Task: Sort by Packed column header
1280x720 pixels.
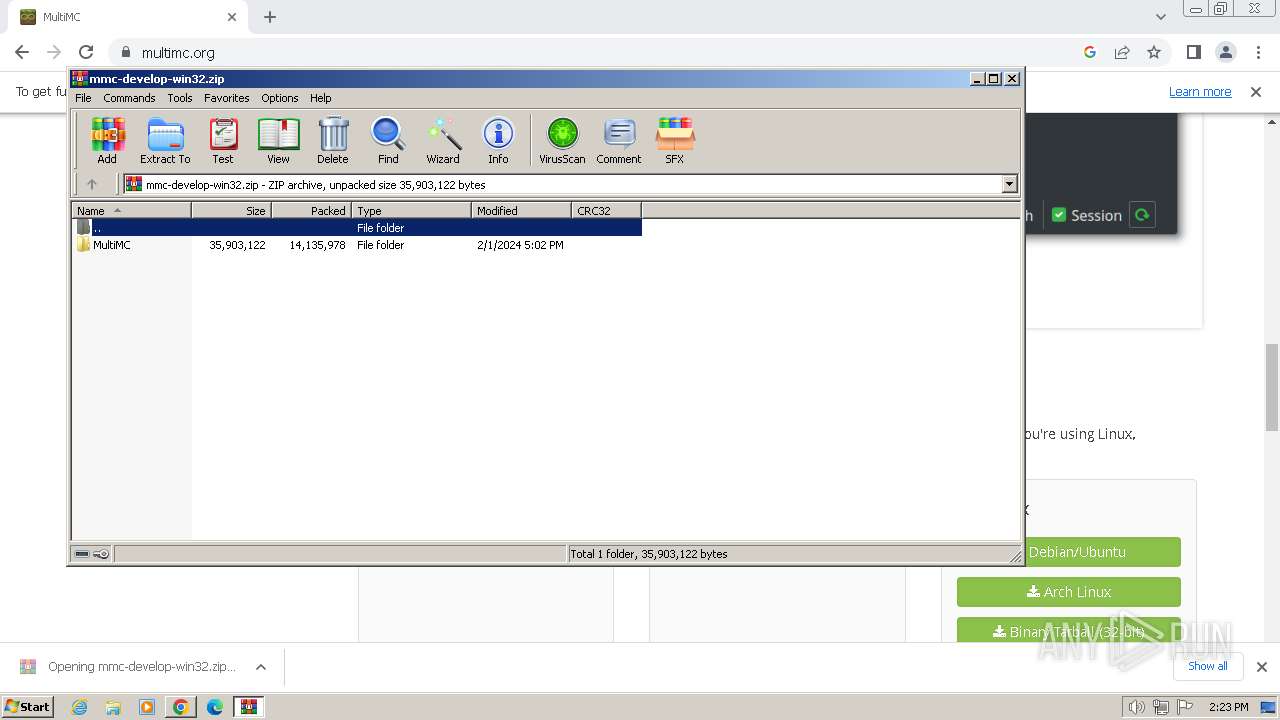Action: pos(311,210)
